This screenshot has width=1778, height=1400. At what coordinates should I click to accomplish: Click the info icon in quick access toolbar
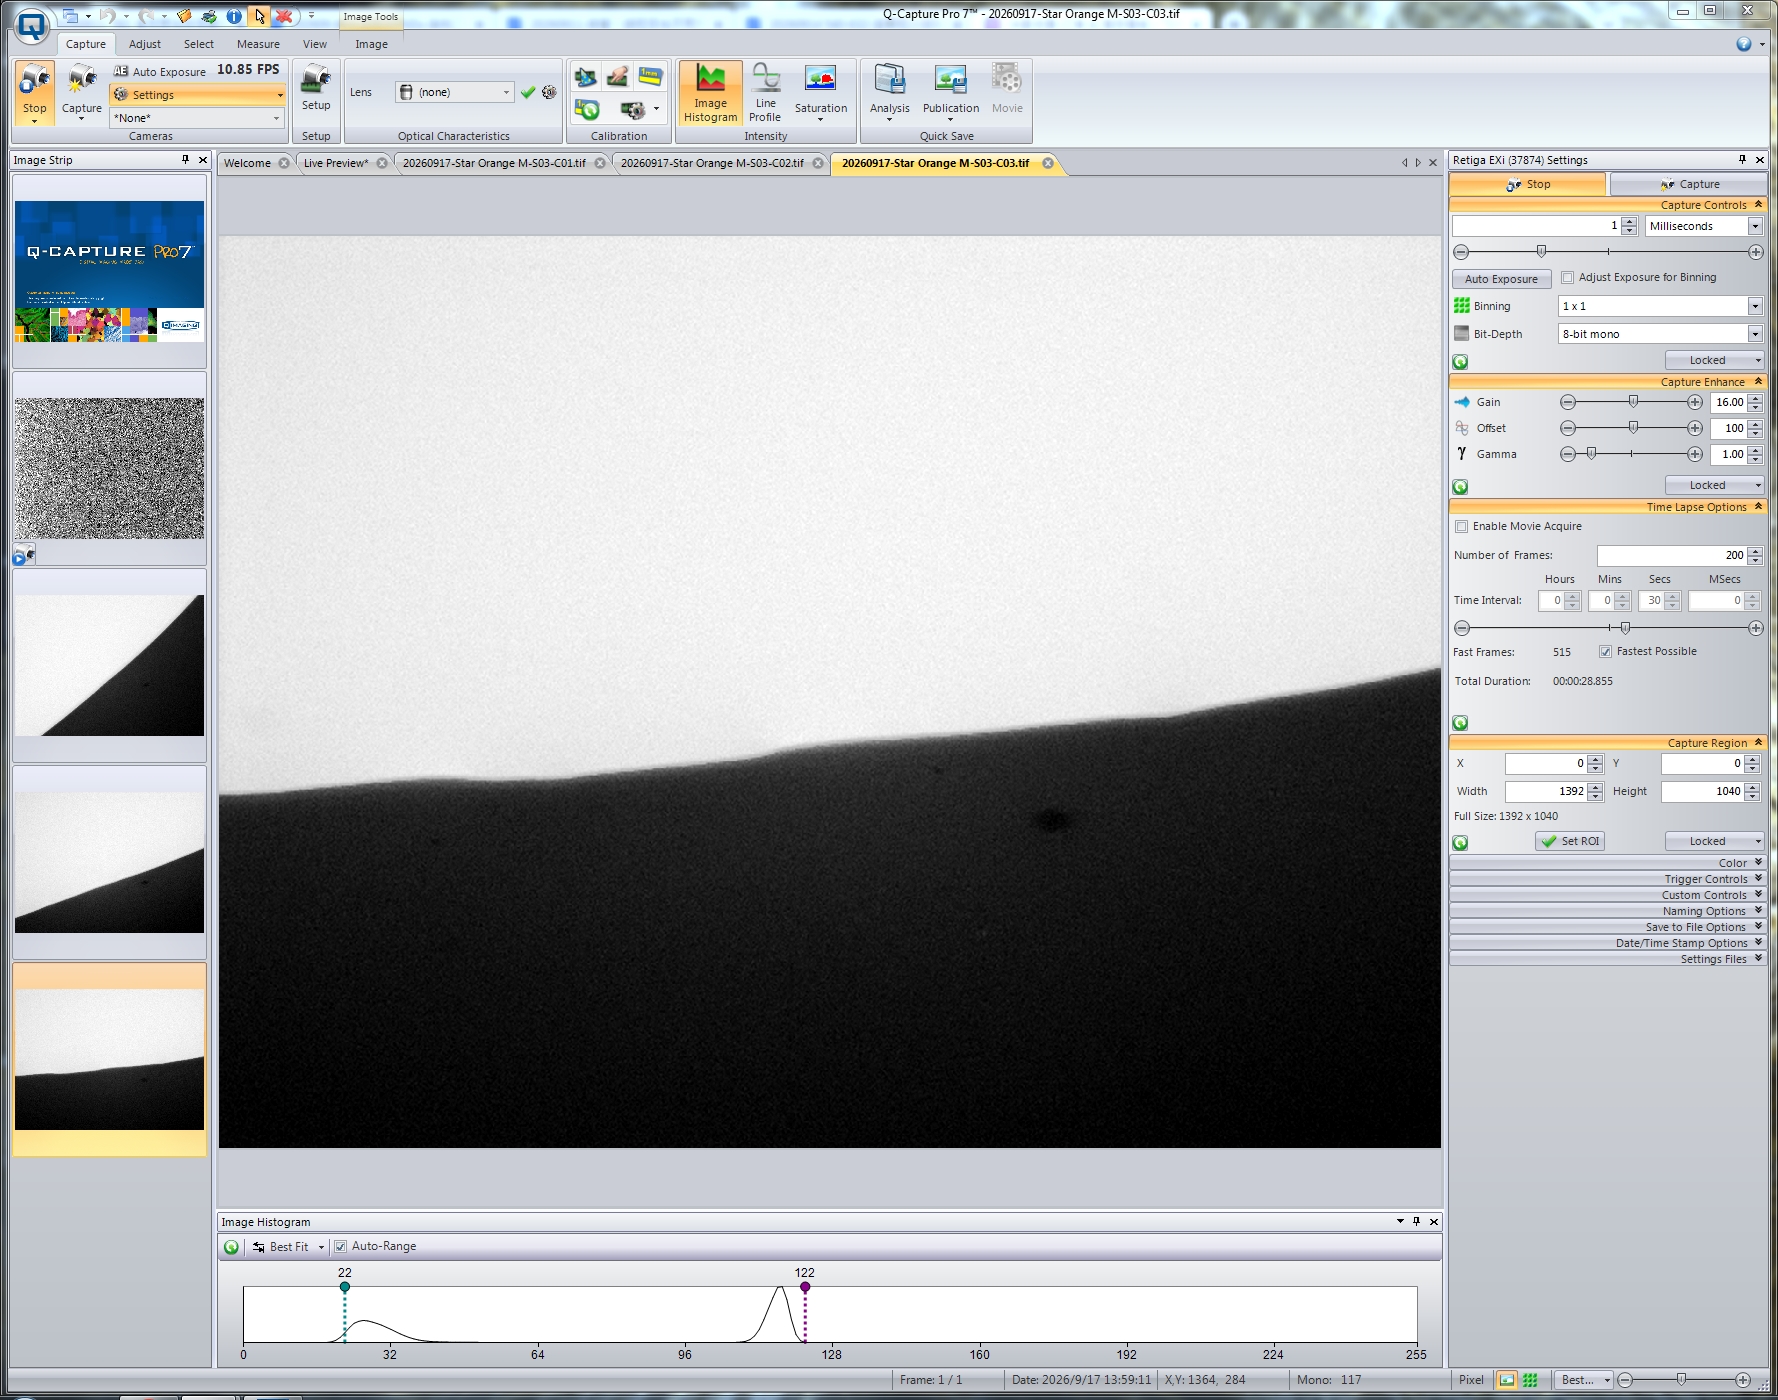pos(233,16)
